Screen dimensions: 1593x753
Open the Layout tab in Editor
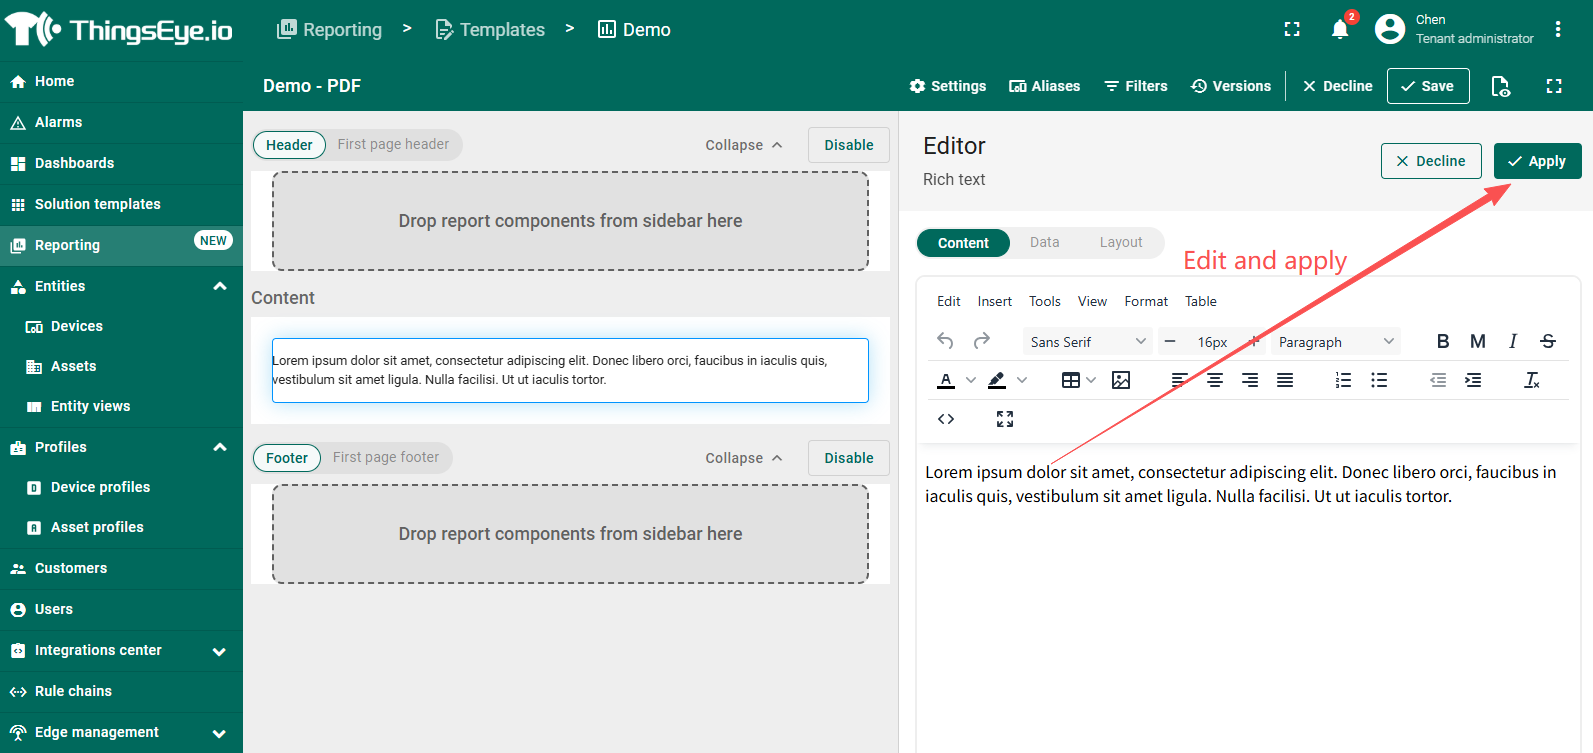(1120, 242)
